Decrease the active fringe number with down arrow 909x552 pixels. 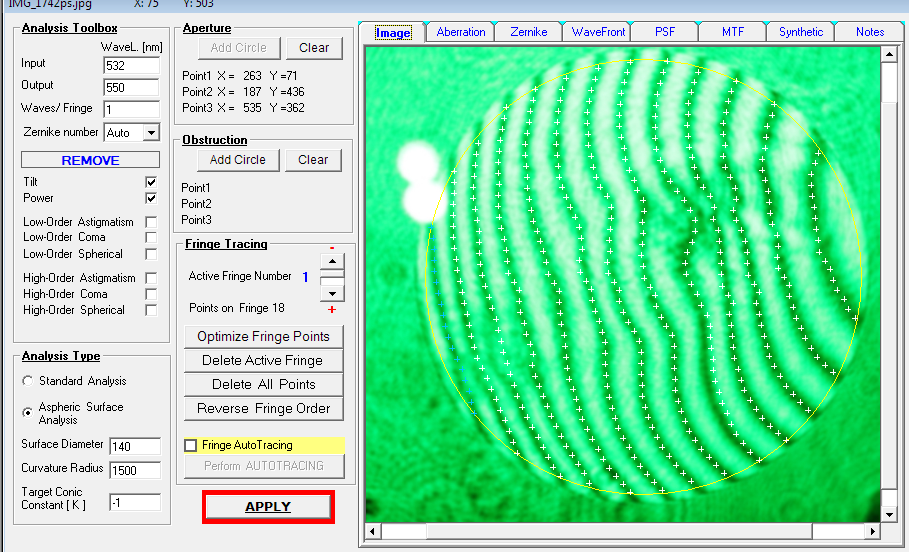click(x=332, y=294)
